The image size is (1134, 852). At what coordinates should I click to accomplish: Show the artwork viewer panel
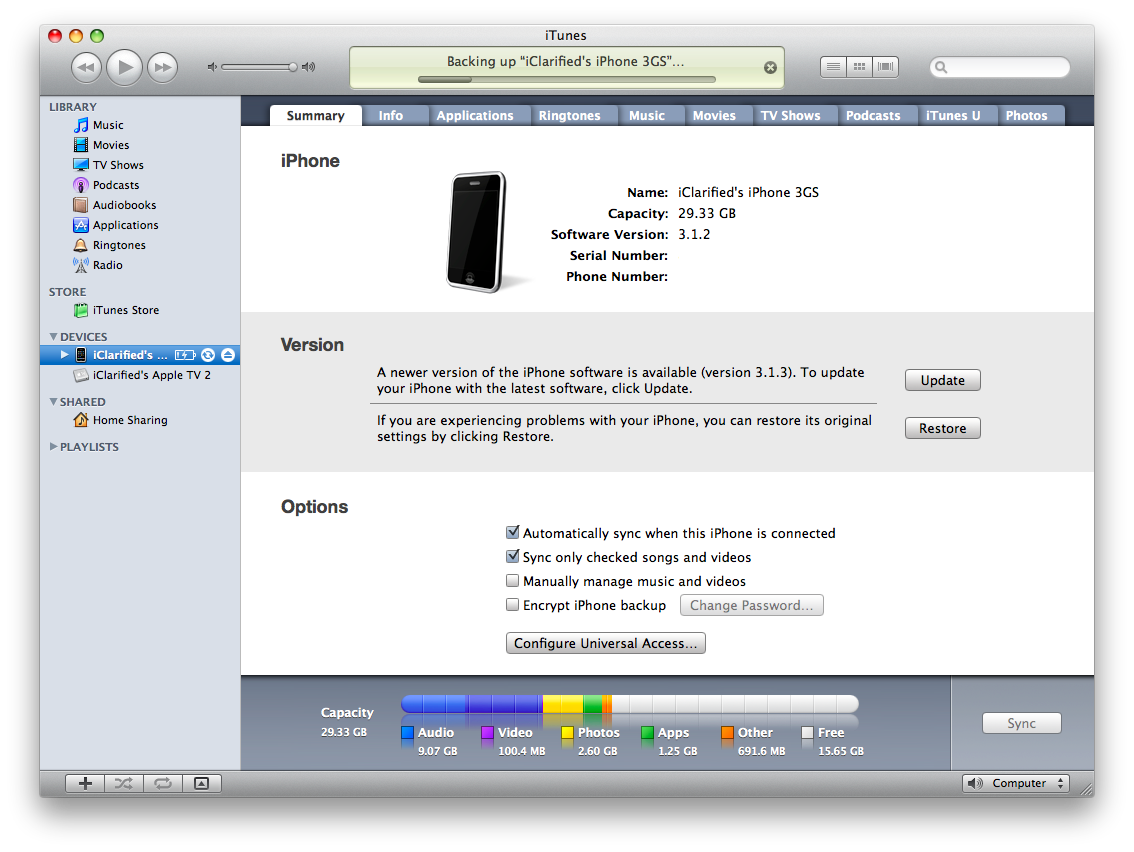pos(201,784)
